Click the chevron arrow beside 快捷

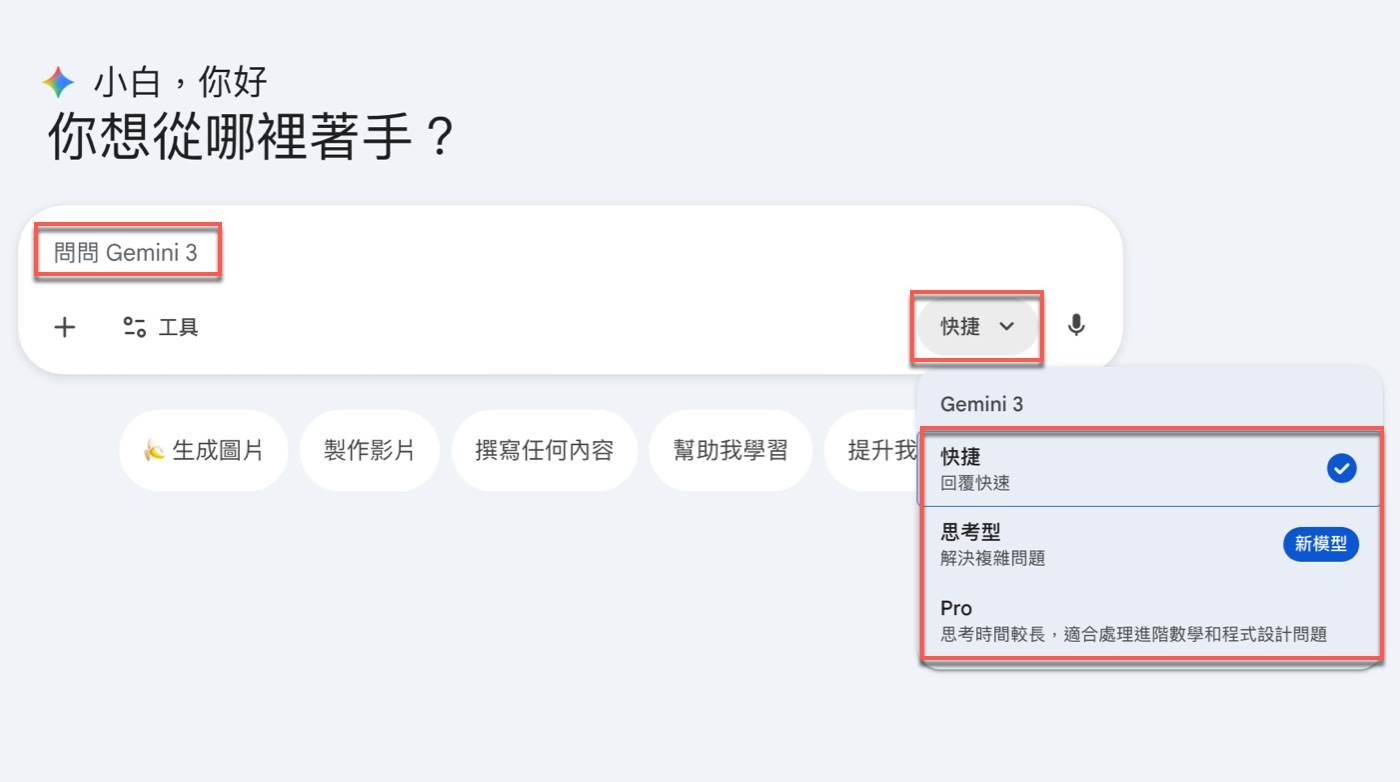(x=1006, y=326)
